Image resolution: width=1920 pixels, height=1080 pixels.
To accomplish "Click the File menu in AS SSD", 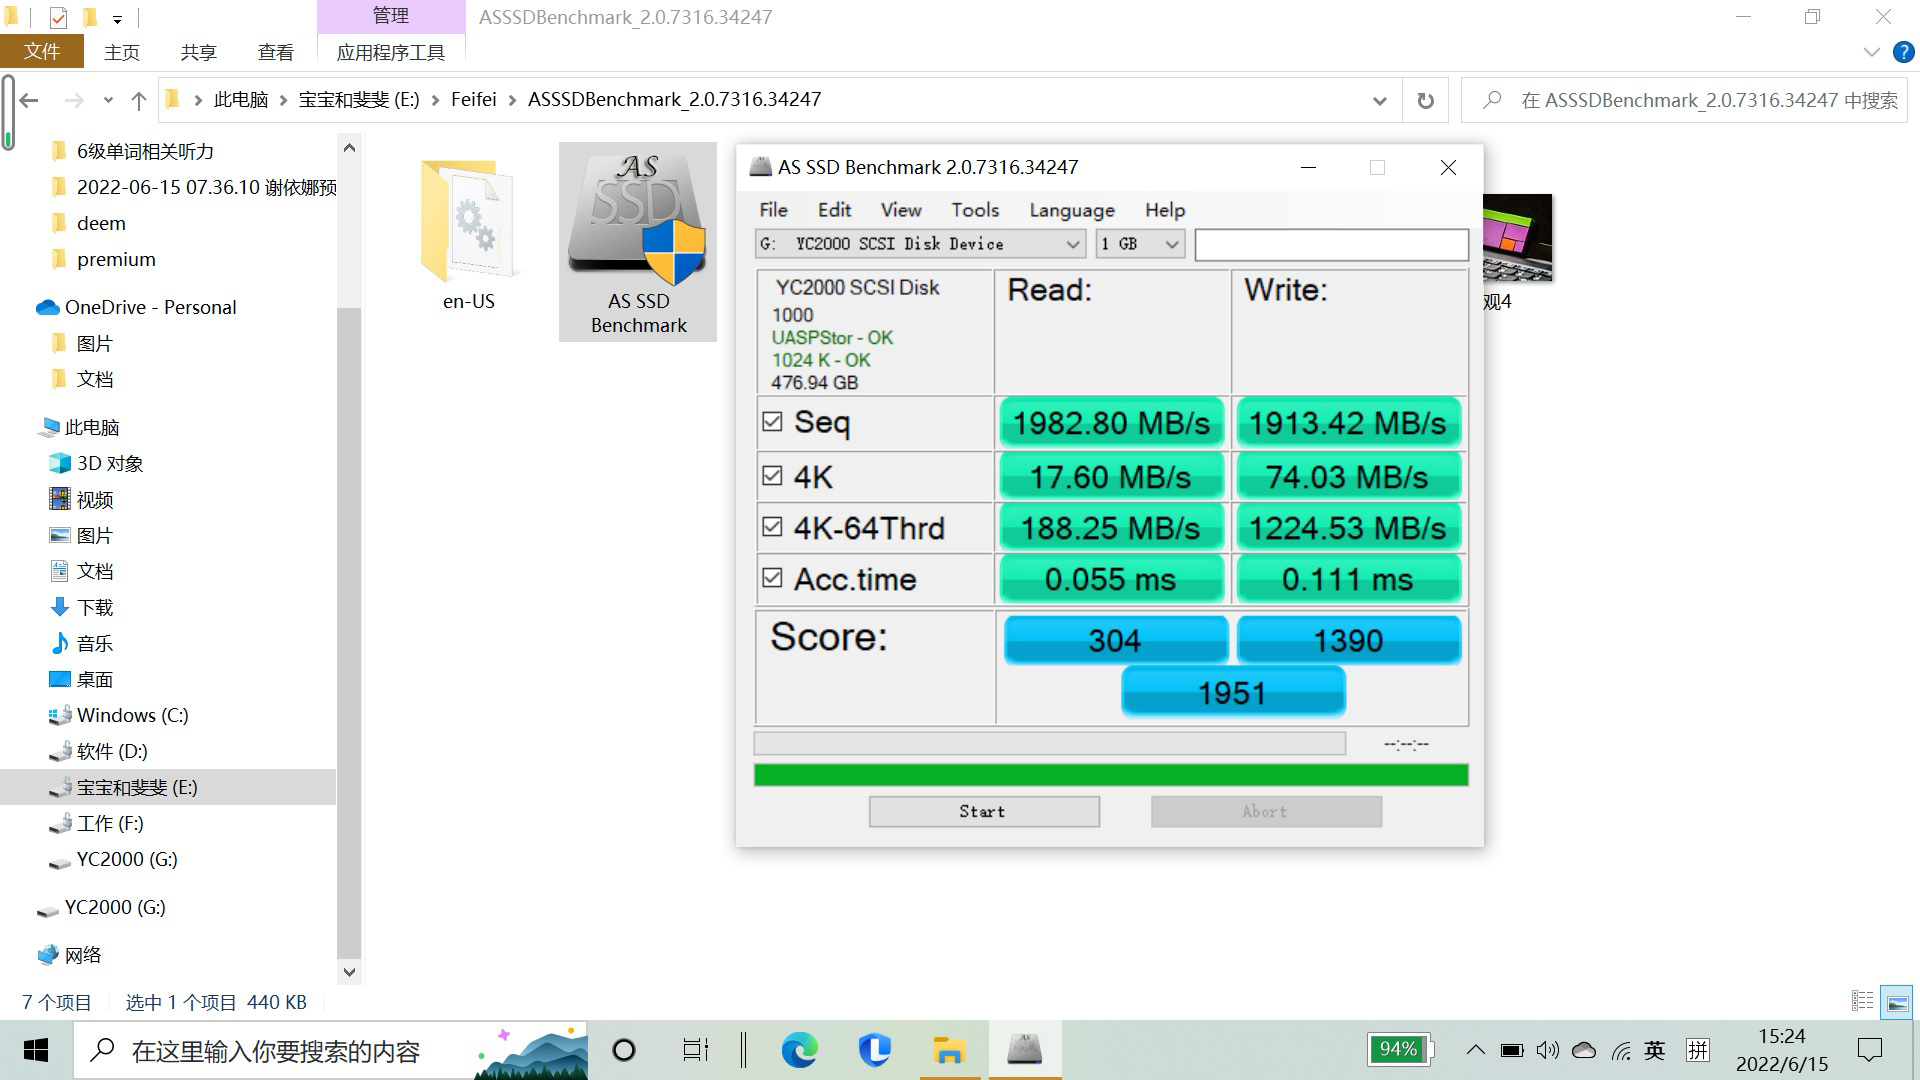I will coord(773,208).
